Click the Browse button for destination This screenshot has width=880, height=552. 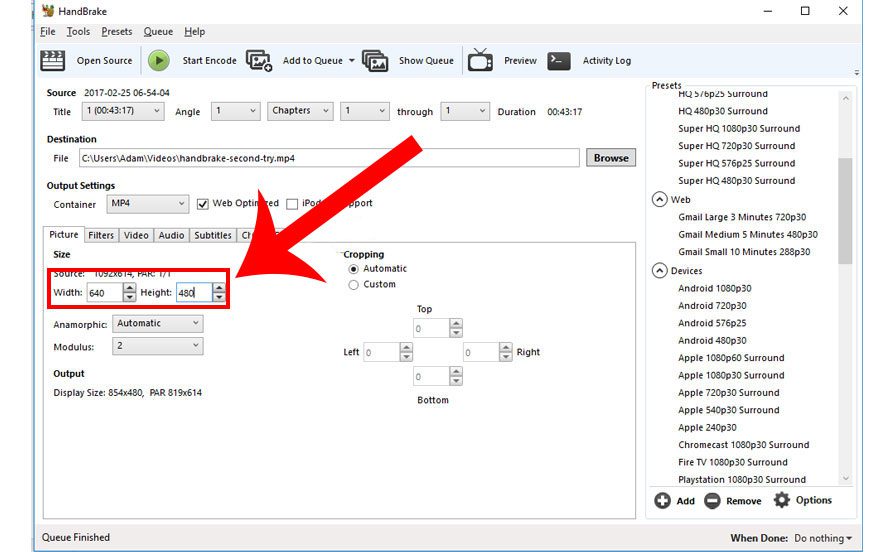click(611, 158)
